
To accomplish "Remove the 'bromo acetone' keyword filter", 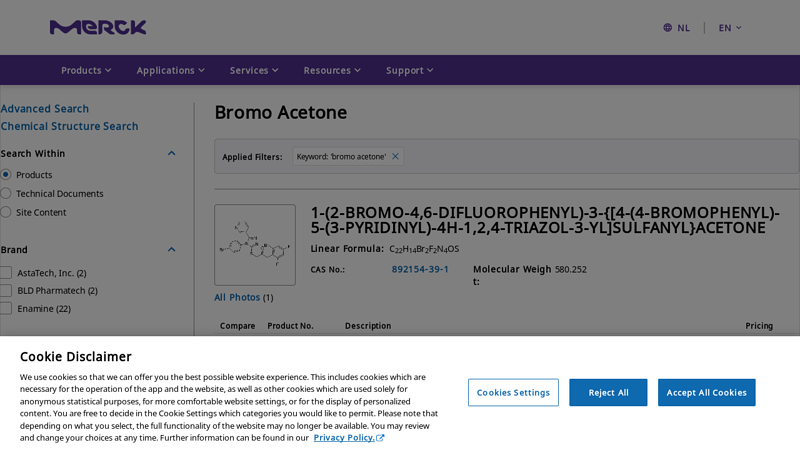I will pos(395,157).
